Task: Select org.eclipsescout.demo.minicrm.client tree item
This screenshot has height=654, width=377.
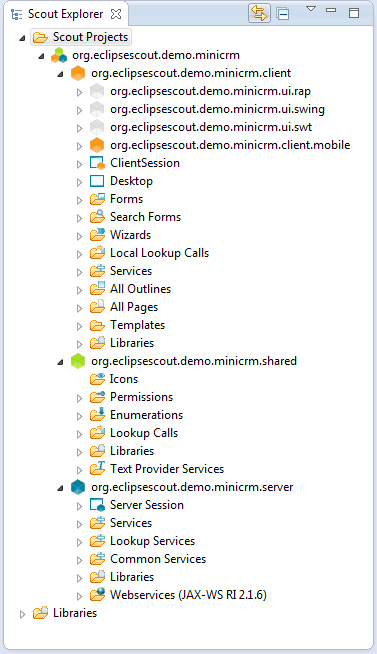Action: [x=191, y=73]
